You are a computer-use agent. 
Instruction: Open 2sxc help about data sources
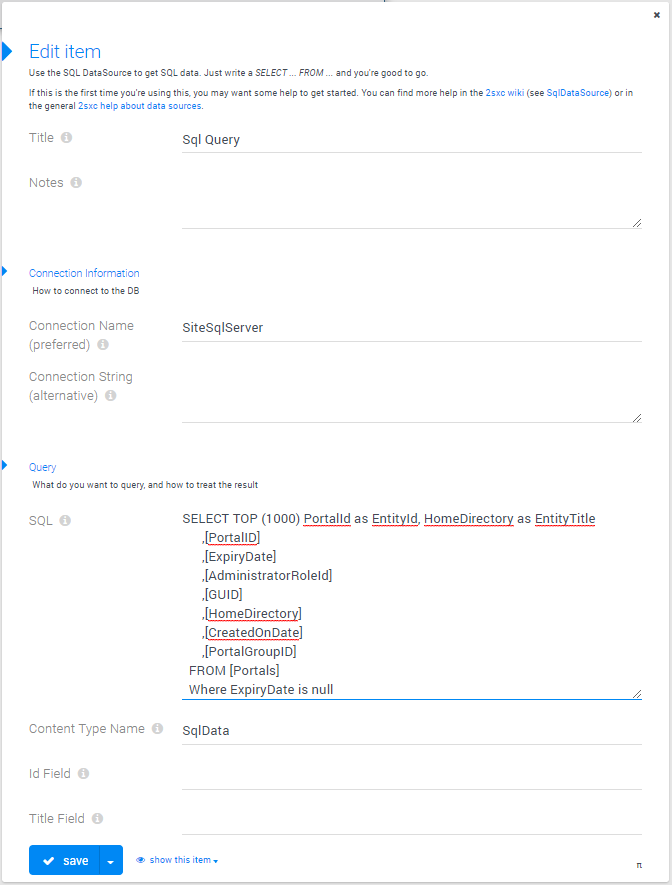click(x=139, y=106)
